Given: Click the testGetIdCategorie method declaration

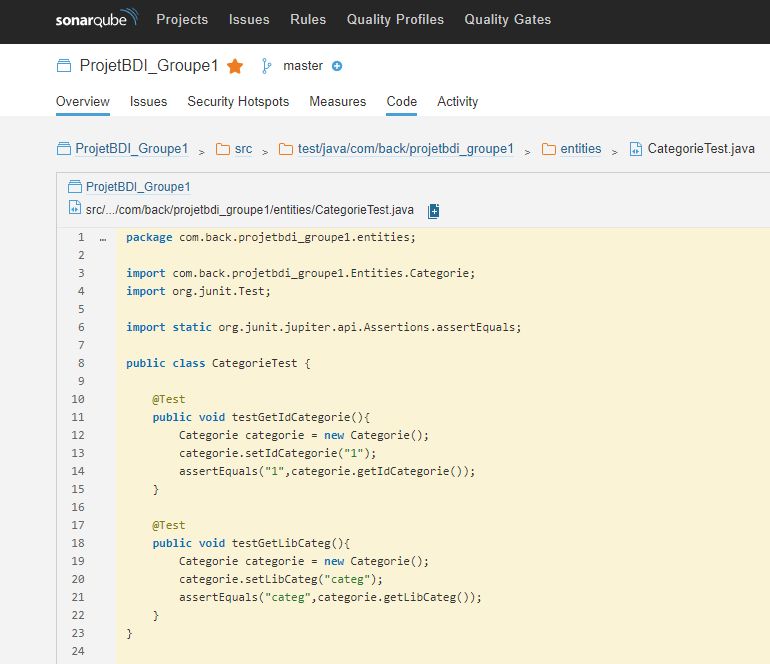Looking at the screenshot, I should [x=261, y=417].
